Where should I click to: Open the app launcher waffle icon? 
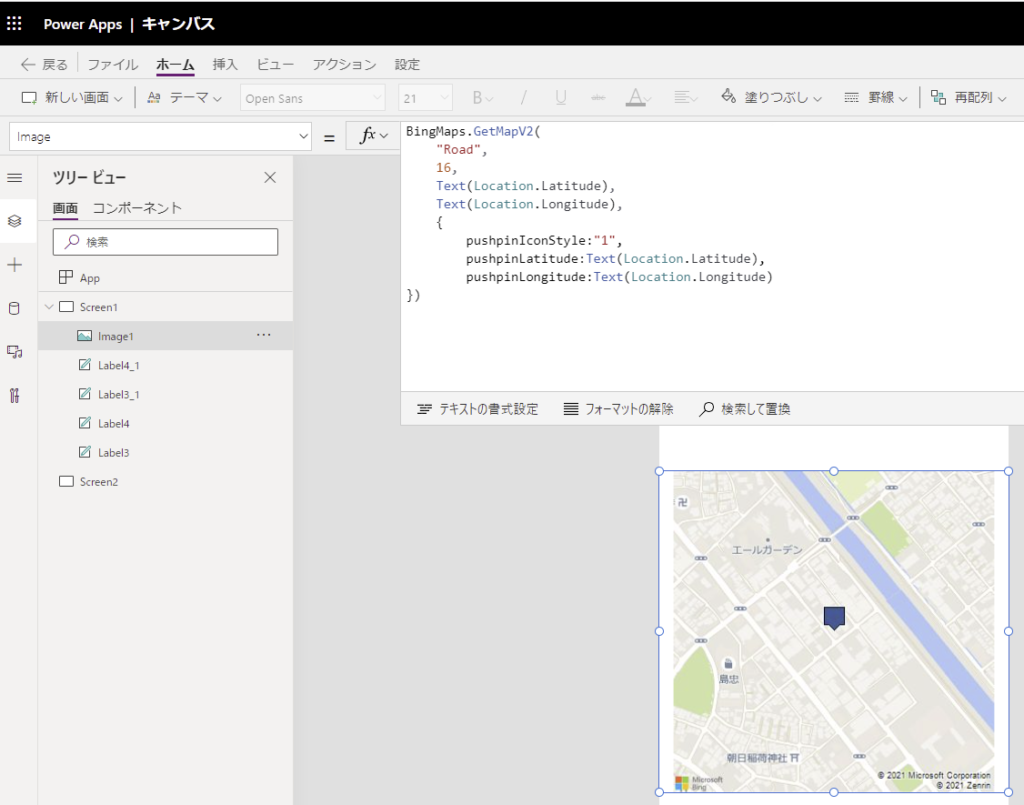click(x=14, y=24)
